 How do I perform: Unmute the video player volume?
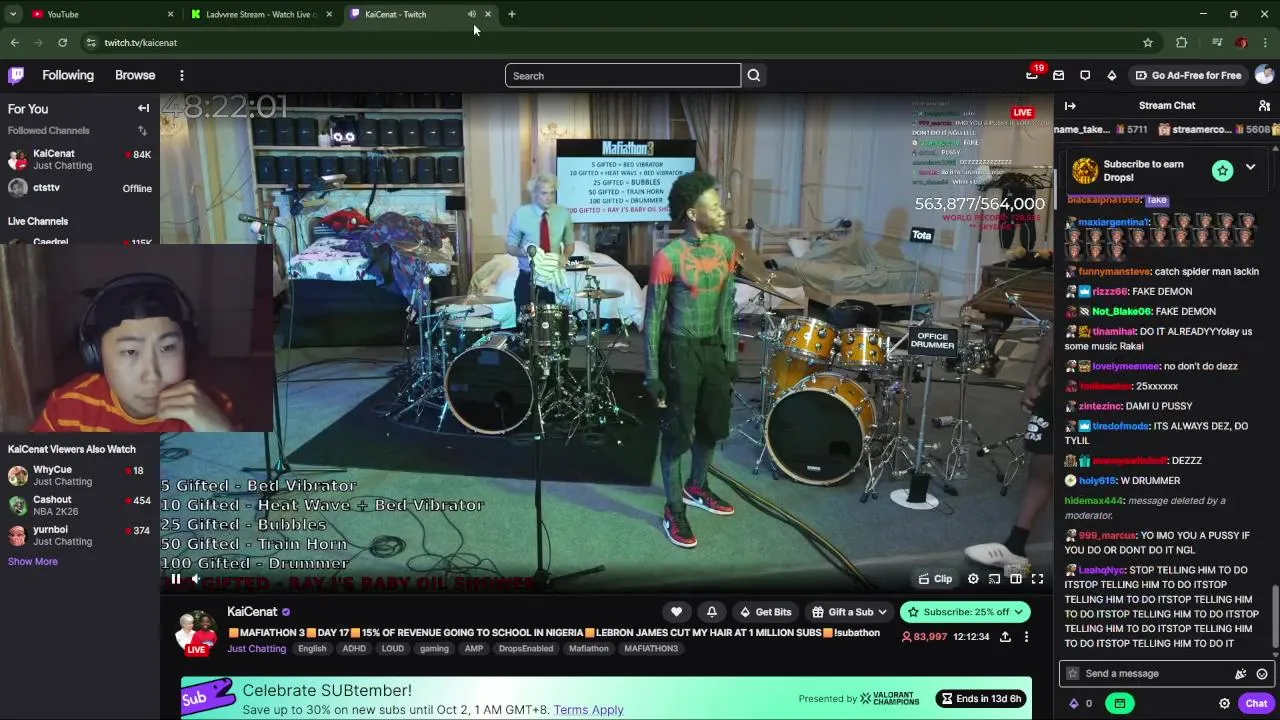(196, 578)
